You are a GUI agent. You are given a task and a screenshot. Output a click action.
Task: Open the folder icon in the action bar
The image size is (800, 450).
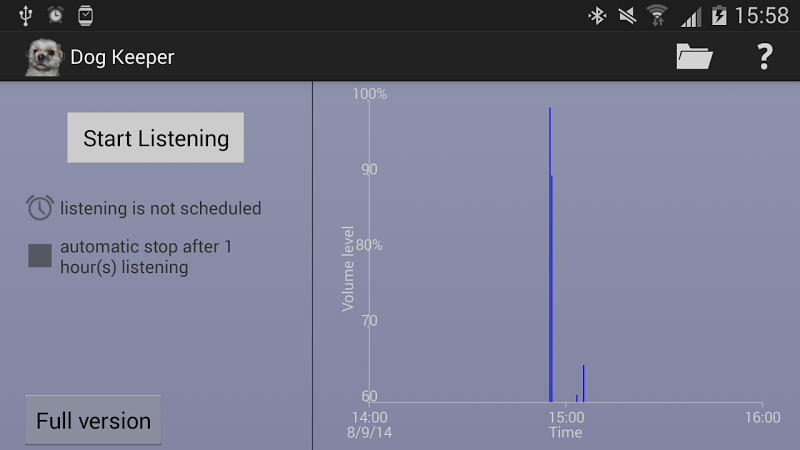(x=694, y=57)
